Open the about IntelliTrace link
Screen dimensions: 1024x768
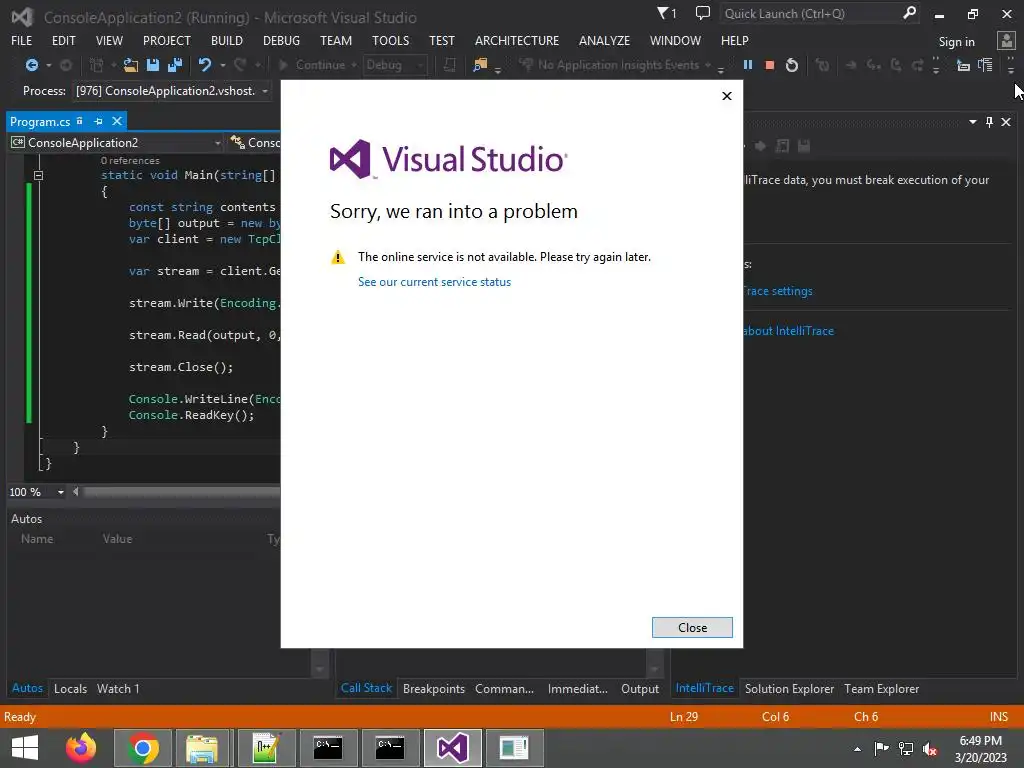pyautogui.click(x=788, y=331)
